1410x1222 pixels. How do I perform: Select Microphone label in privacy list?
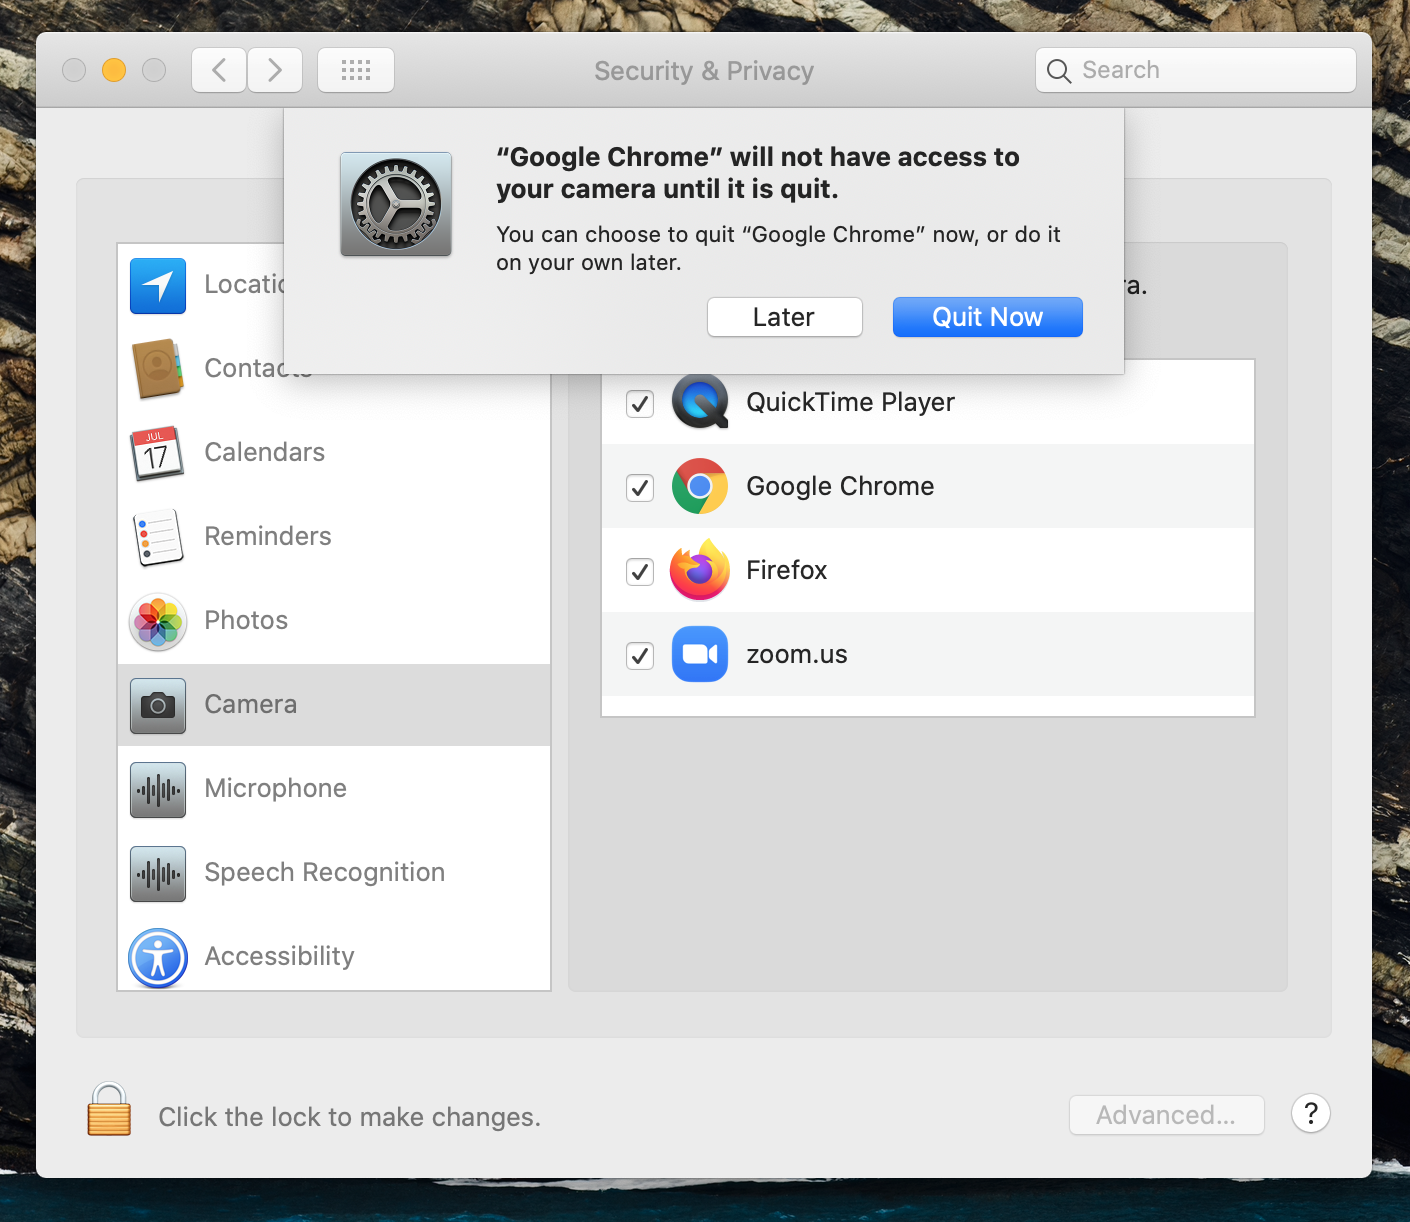pos(276,788)
